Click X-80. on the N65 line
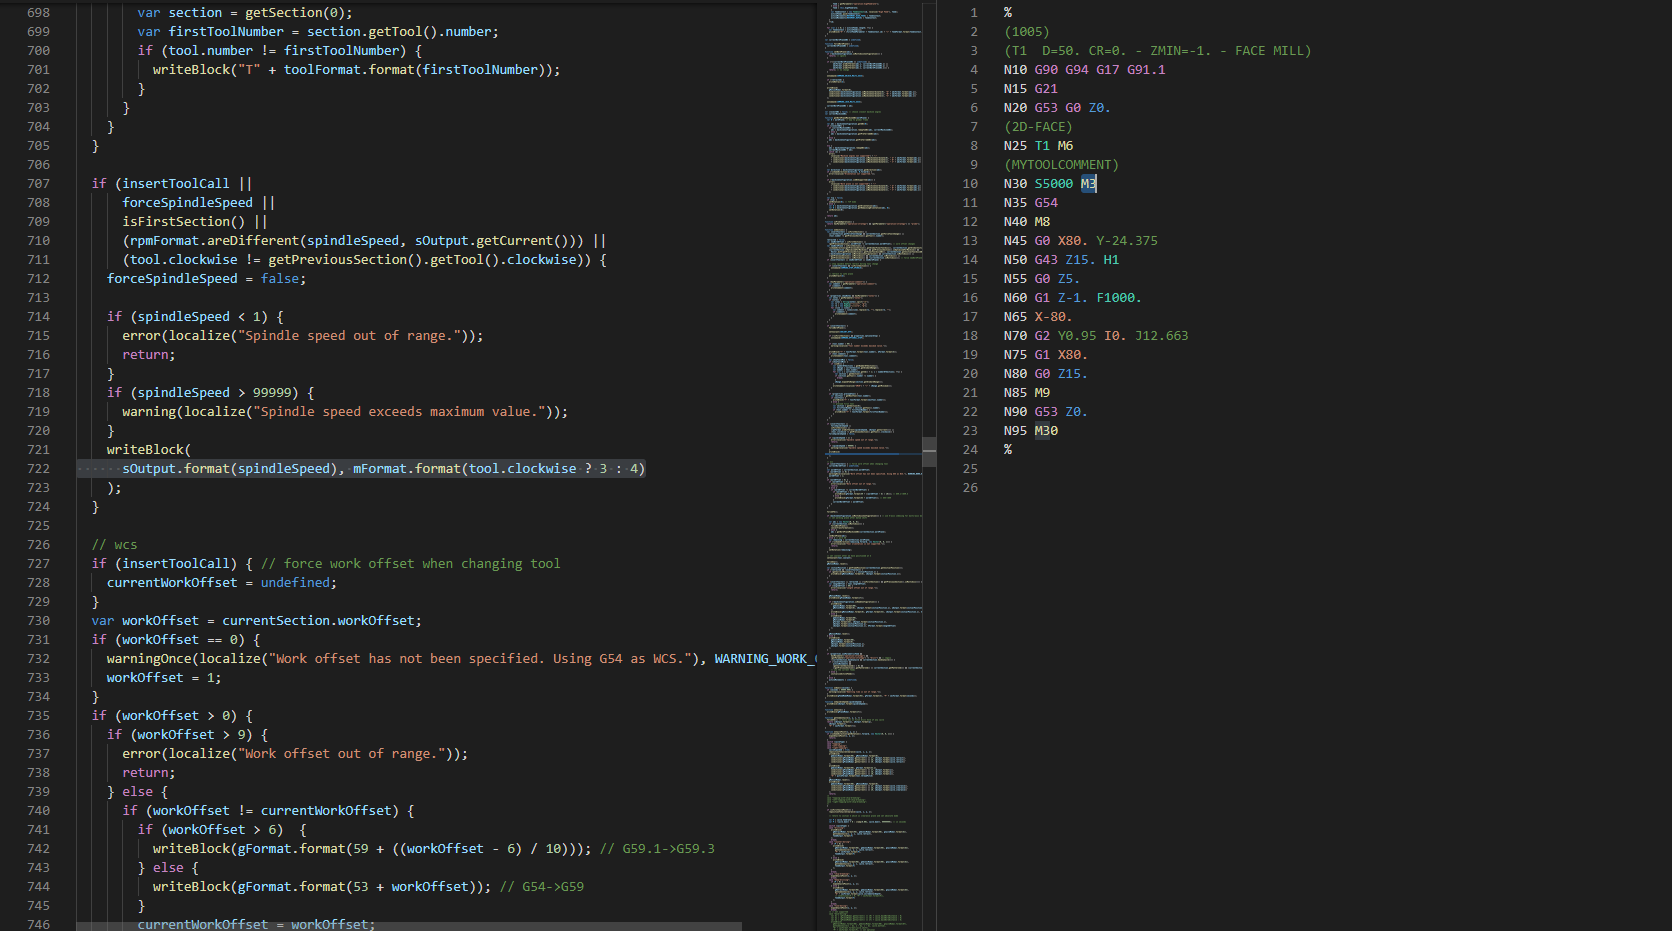Screen dimensions: 1672x931 pos(1053,317)
